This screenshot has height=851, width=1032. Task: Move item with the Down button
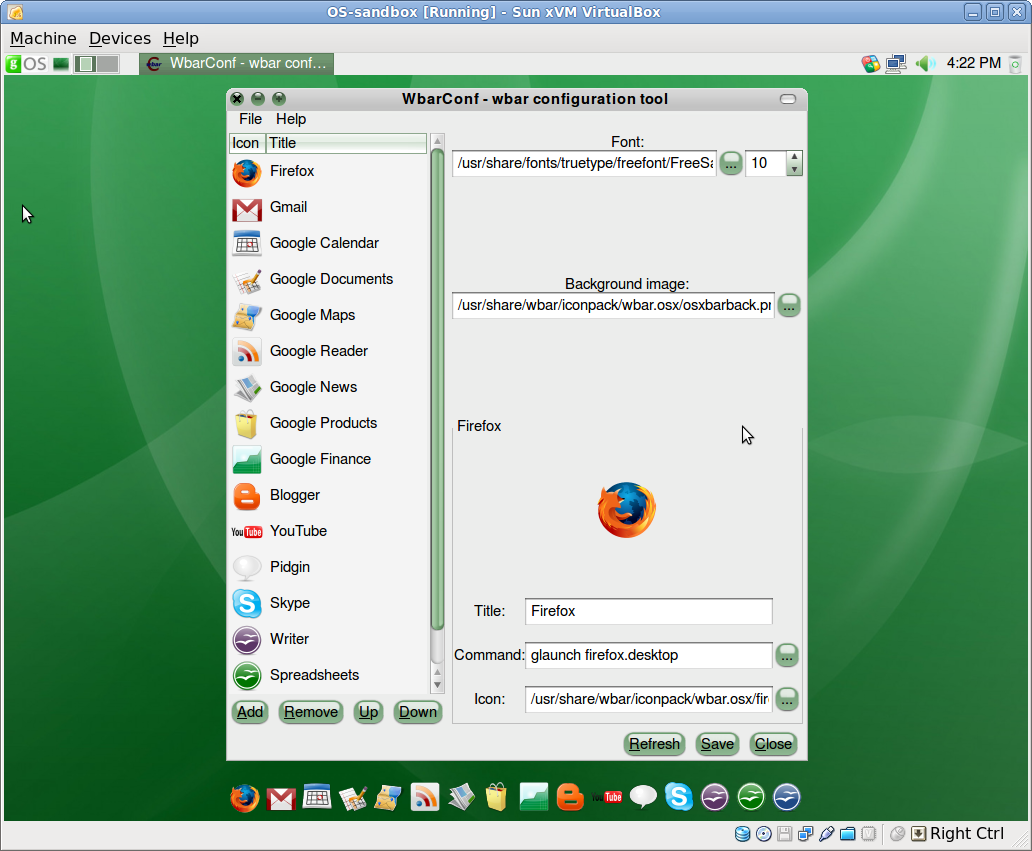tap(418, 712)
